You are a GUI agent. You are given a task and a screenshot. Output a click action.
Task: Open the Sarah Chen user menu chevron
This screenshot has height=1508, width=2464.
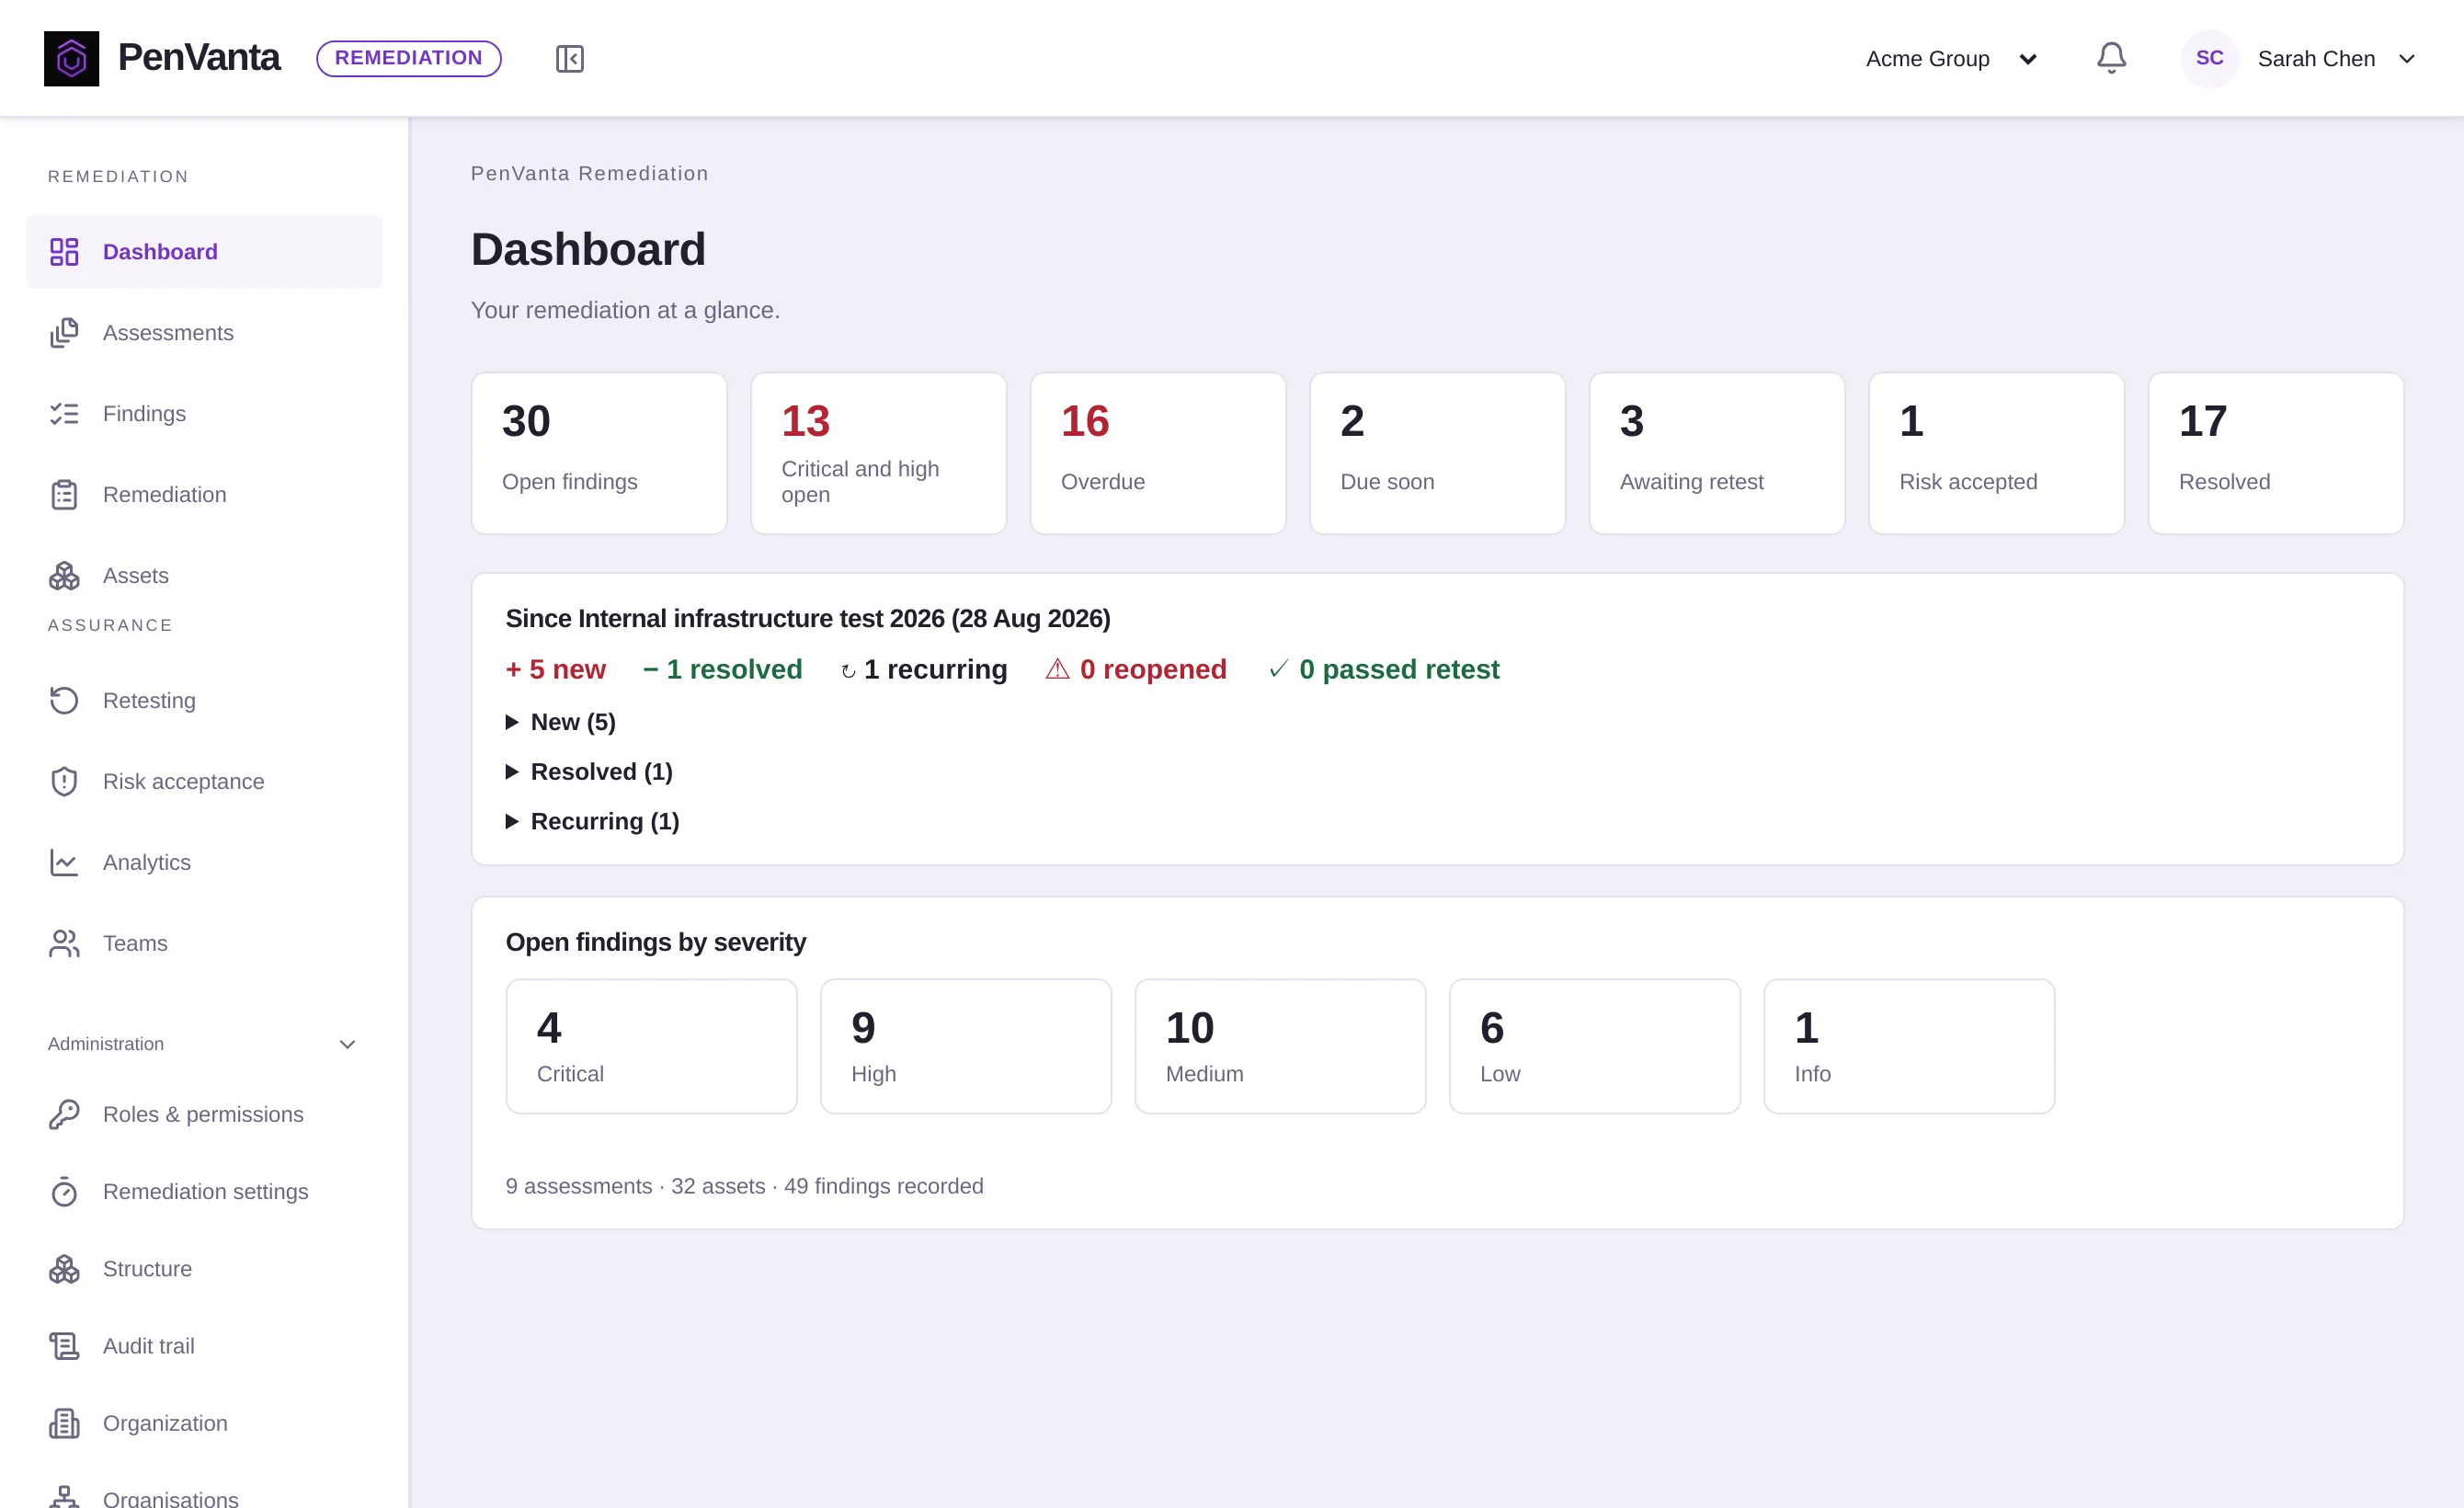pyautogui.click(x=2408, y=59)
